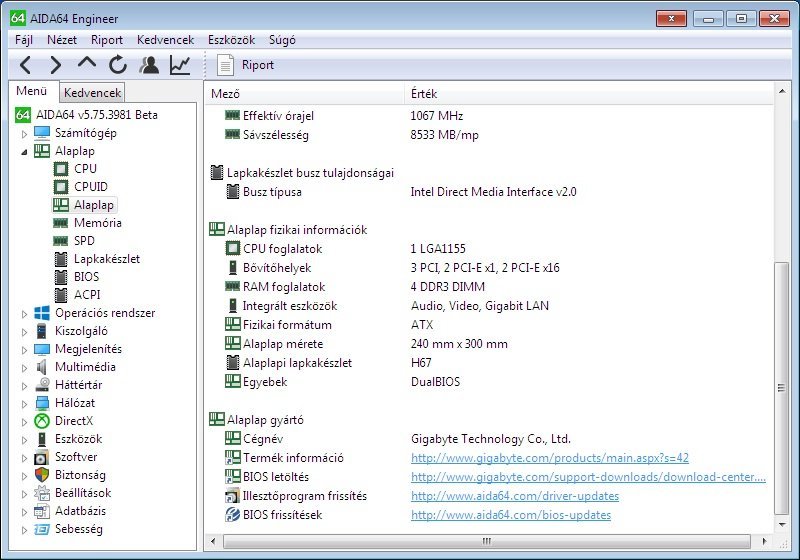Expand the Kiszolgáló node
This screenshot has height=560, width=800.
pos(24,332)
